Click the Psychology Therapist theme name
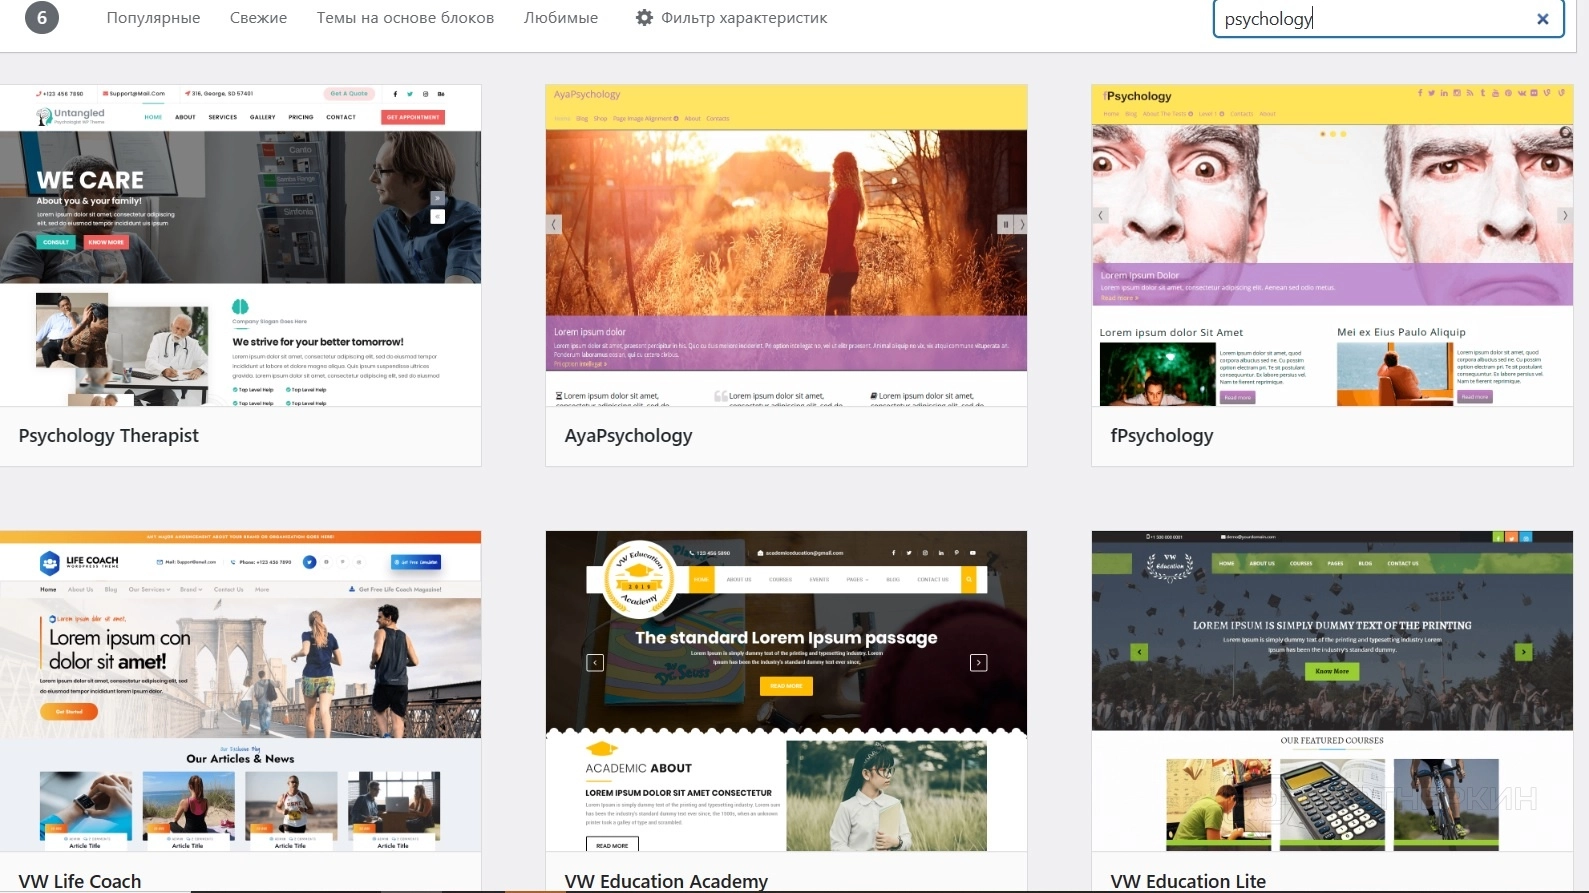Screen dimensions: 1589x893 (109, 436)
